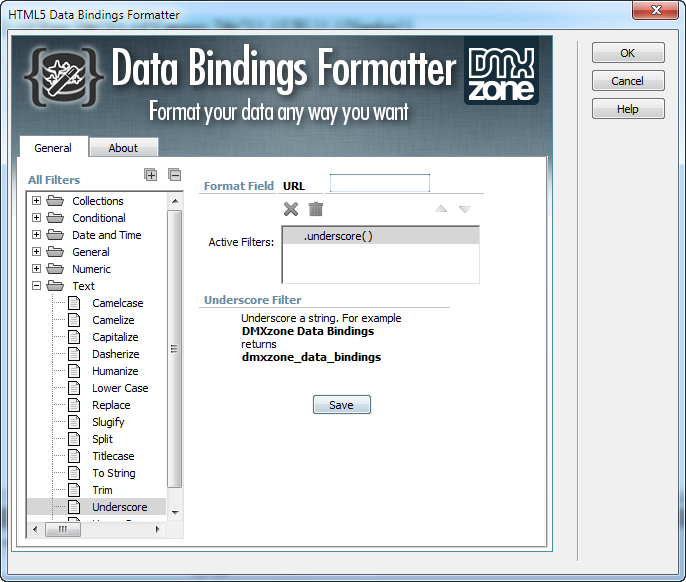The image size is (686, 582).
Task: Click the Help button
Action: 628,109
